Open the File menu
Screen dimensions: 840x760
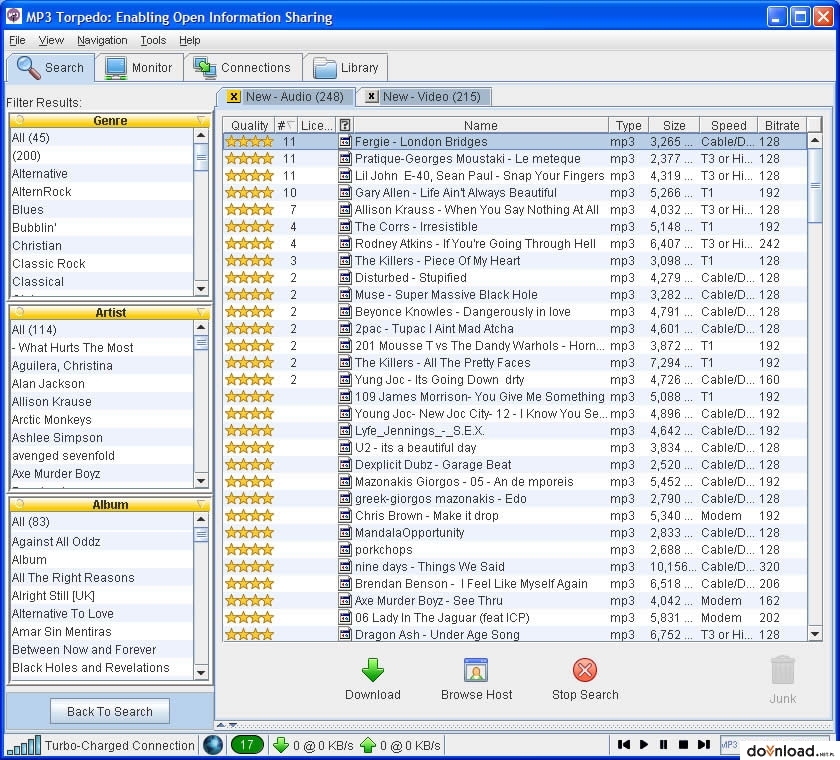click(x=17, y=40)
